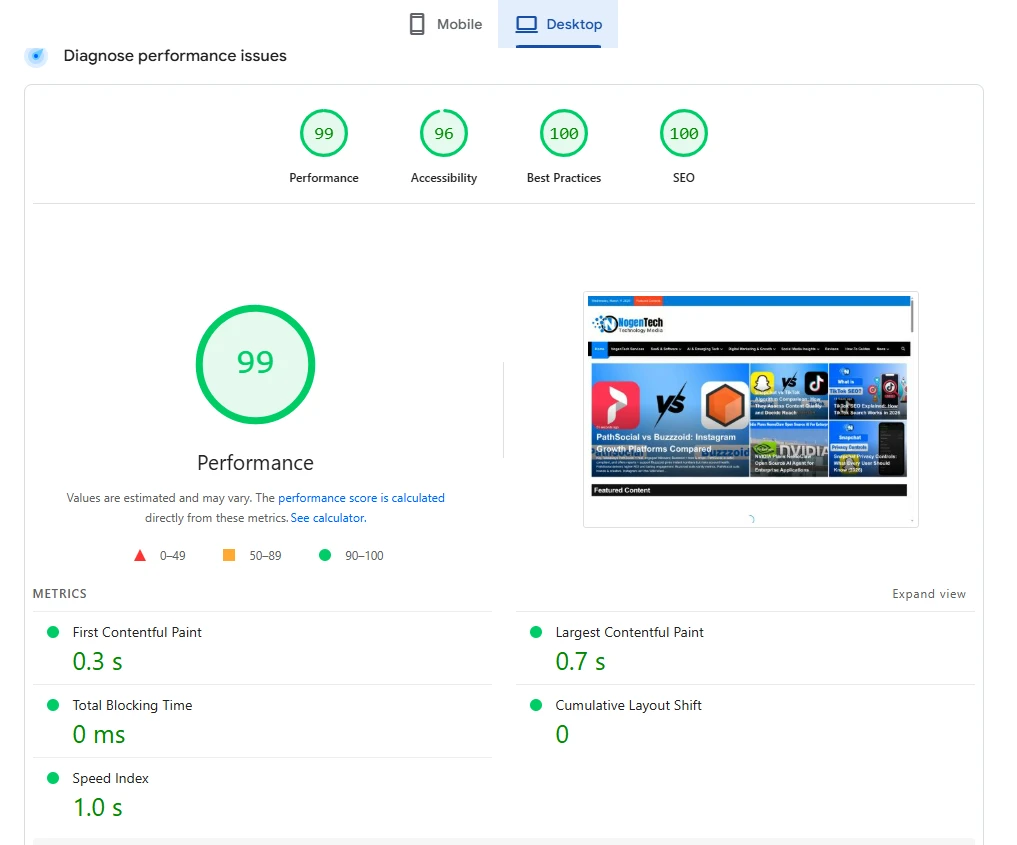
Task: Click green dot beside Total Blocking Time
Action: tap(53, 705)
